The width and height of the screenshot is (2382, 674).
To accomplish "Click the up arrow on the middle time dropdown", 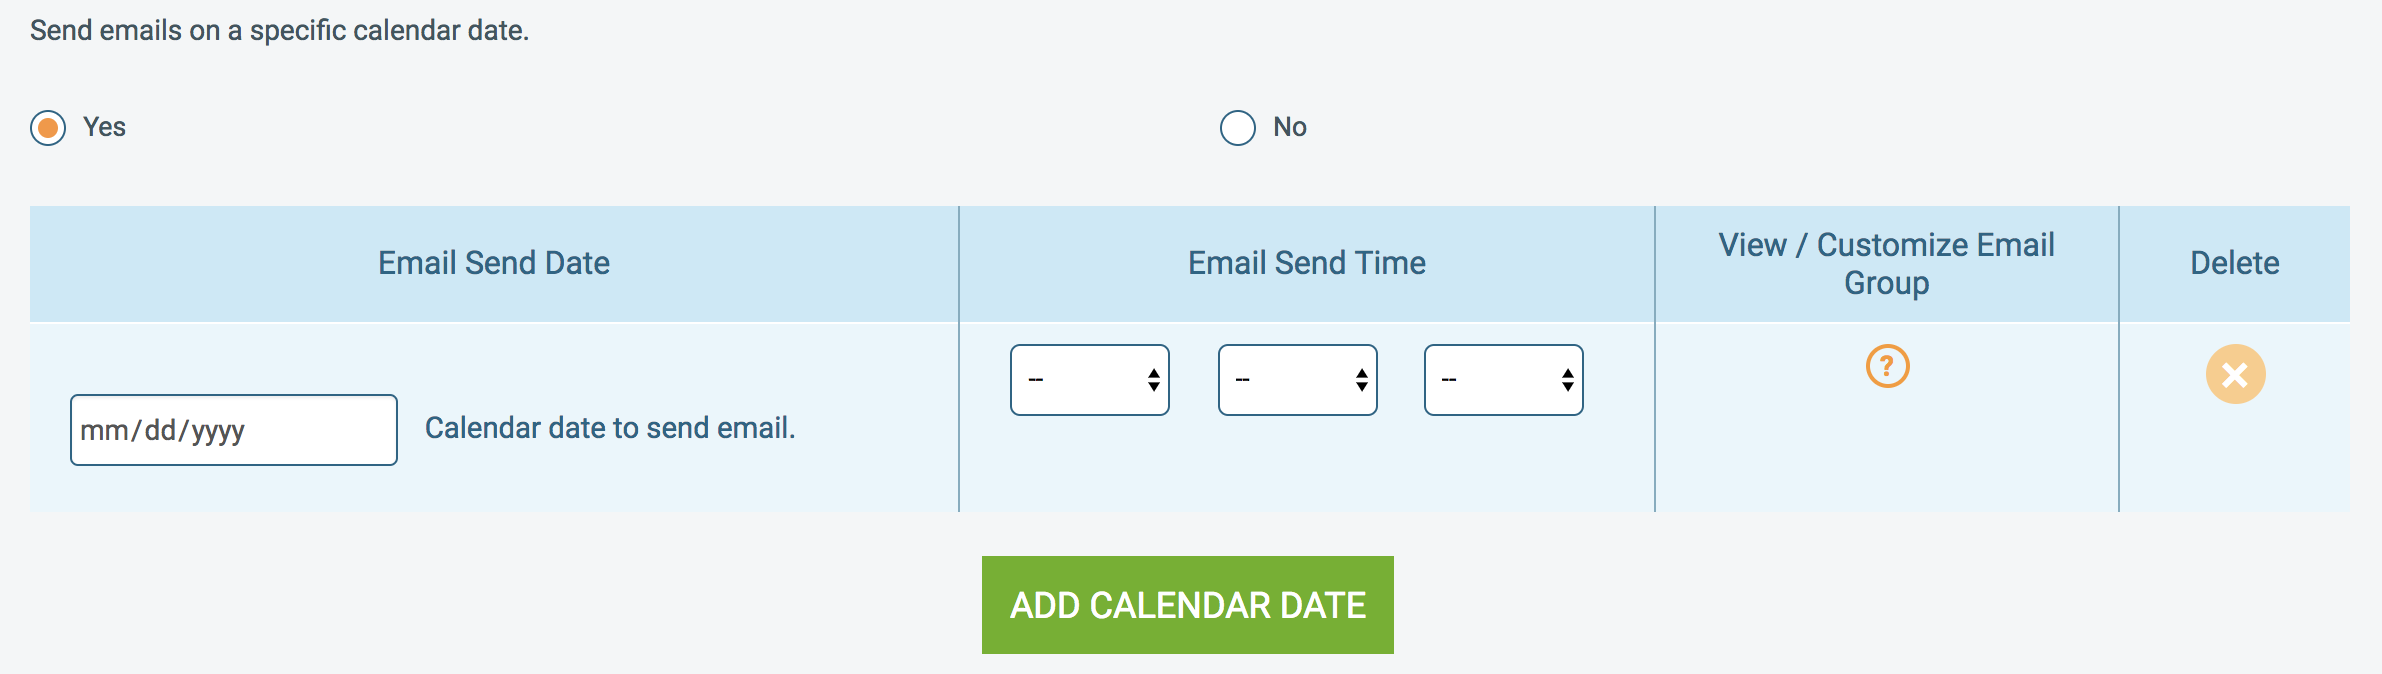I will [1360, 372].
